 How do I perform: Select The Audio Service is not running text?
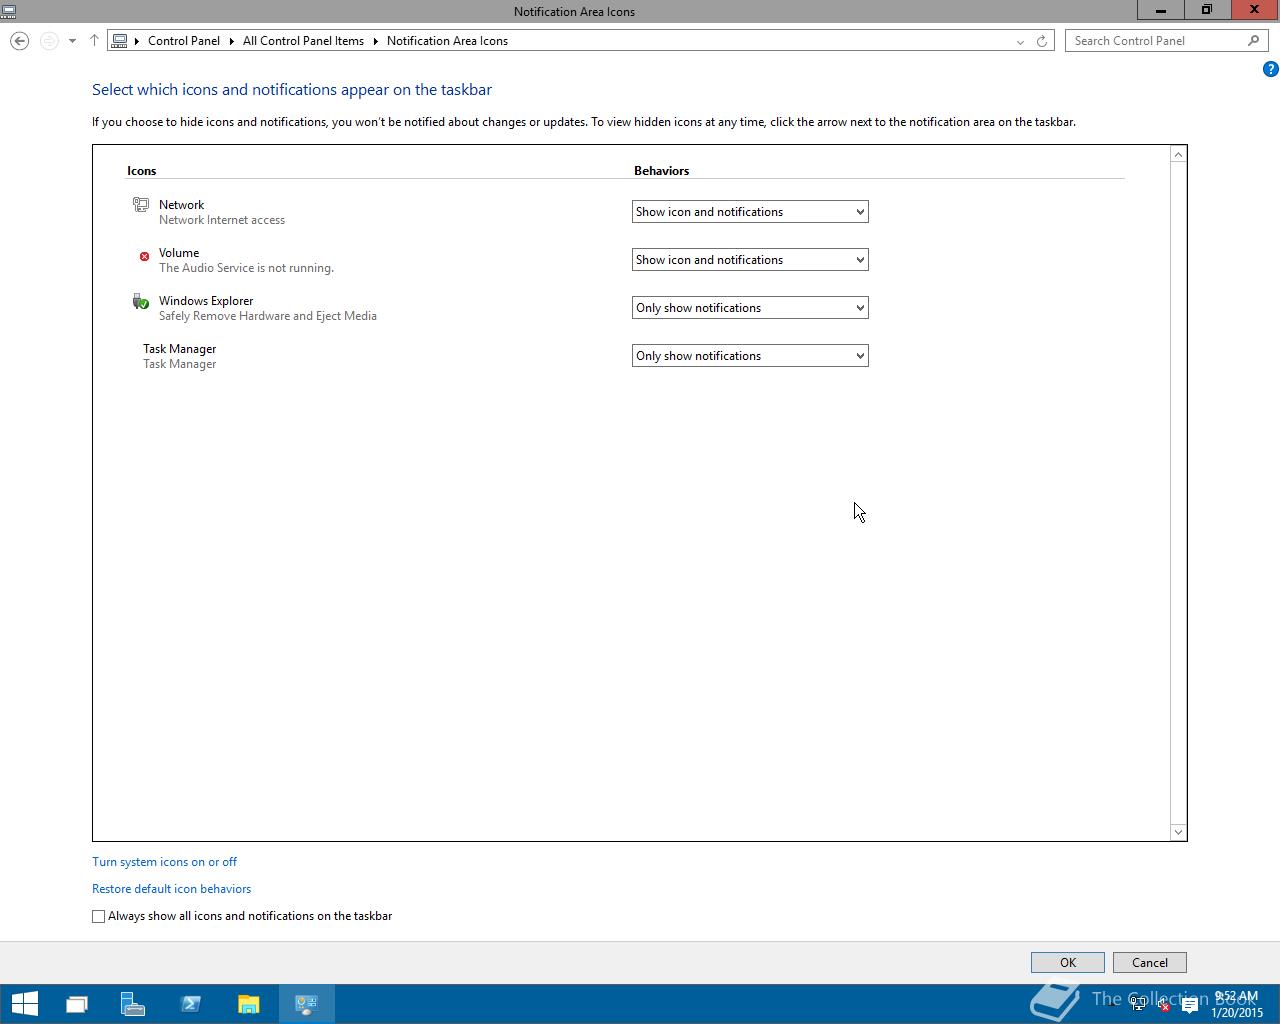click(x=246, y=268)
